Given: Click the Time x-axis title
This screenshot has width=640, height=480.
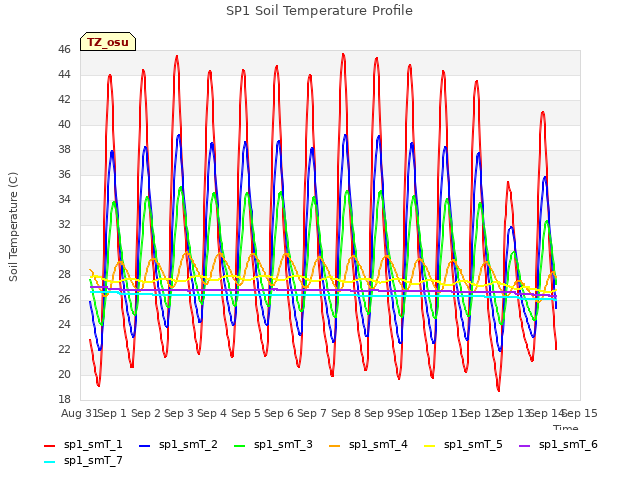Looking at the screenshot, I should (566, 427).
